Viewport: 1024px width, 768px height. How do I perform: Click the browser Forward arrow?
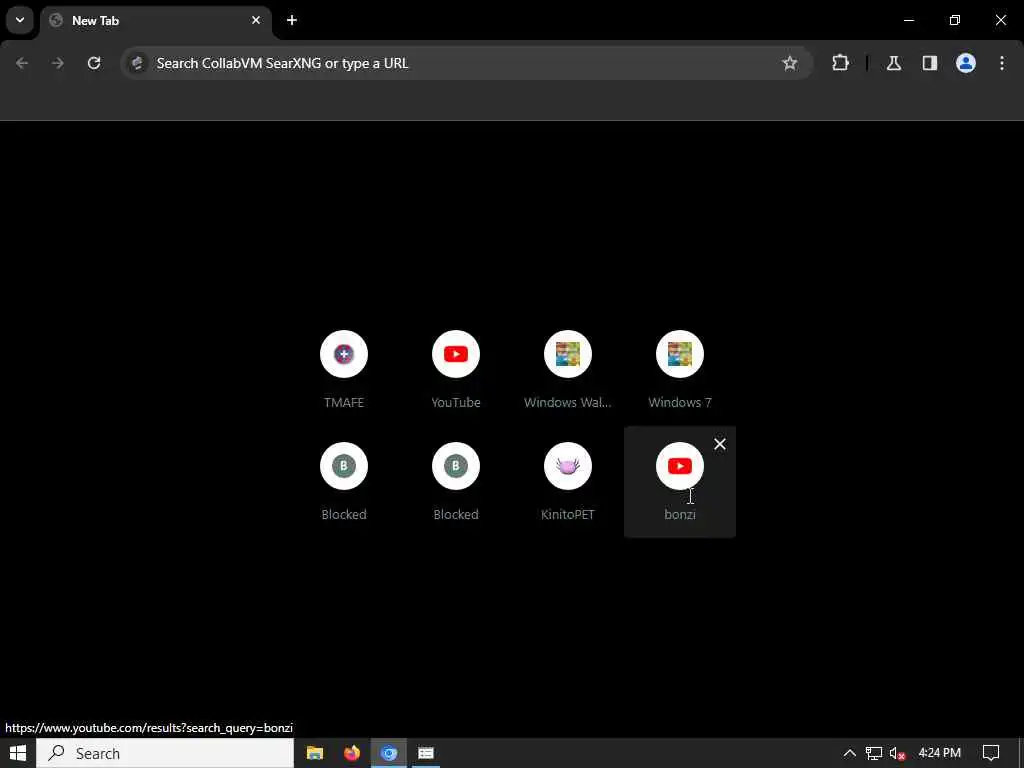pyautogui.click(x=58, y=63)
